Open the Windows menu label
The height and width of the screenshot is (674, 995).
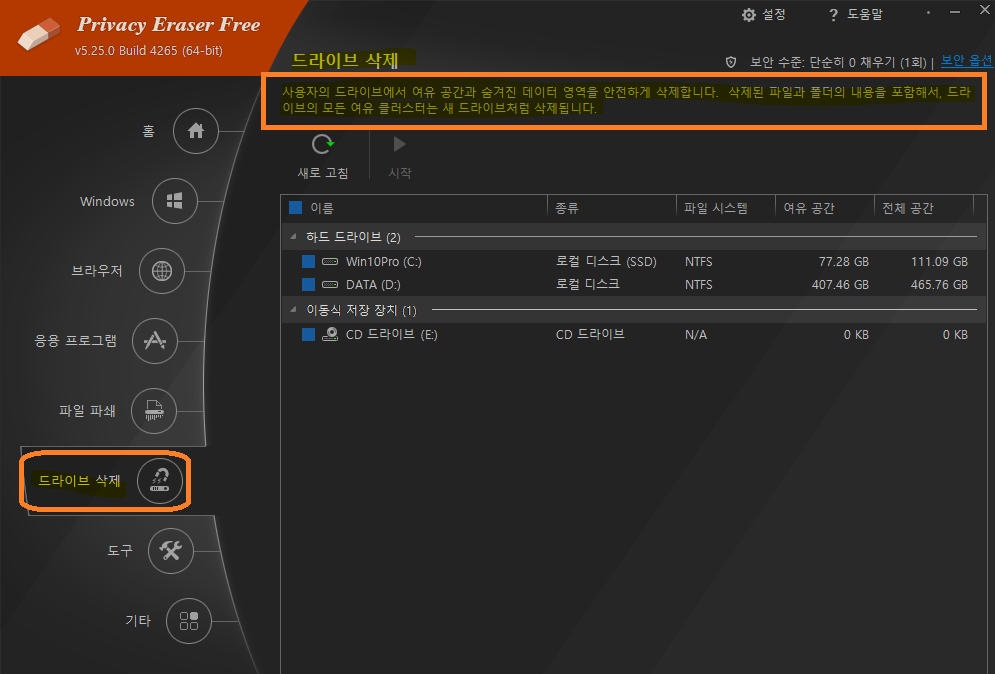[x=107, y=201]
